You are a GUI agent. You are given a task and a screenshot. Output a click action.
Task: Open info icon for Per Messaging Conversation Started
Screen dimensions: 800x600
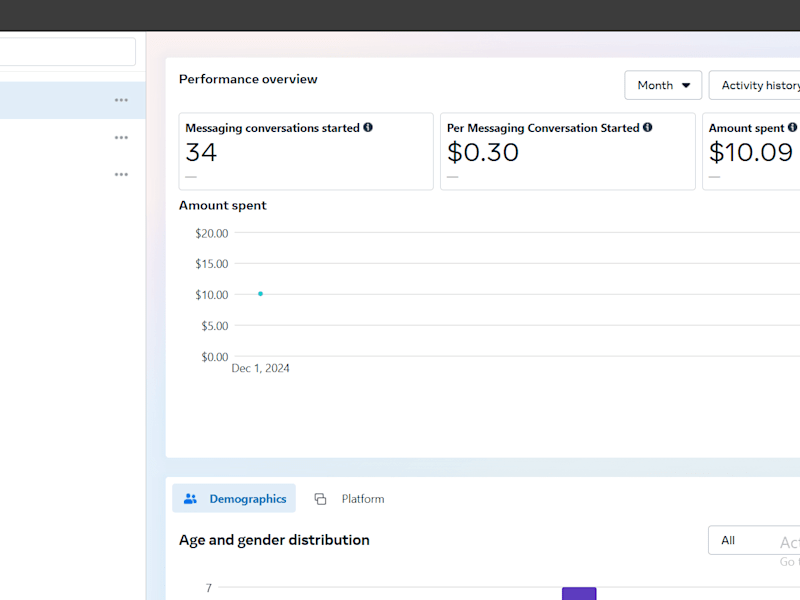click(x=647, y=128)
